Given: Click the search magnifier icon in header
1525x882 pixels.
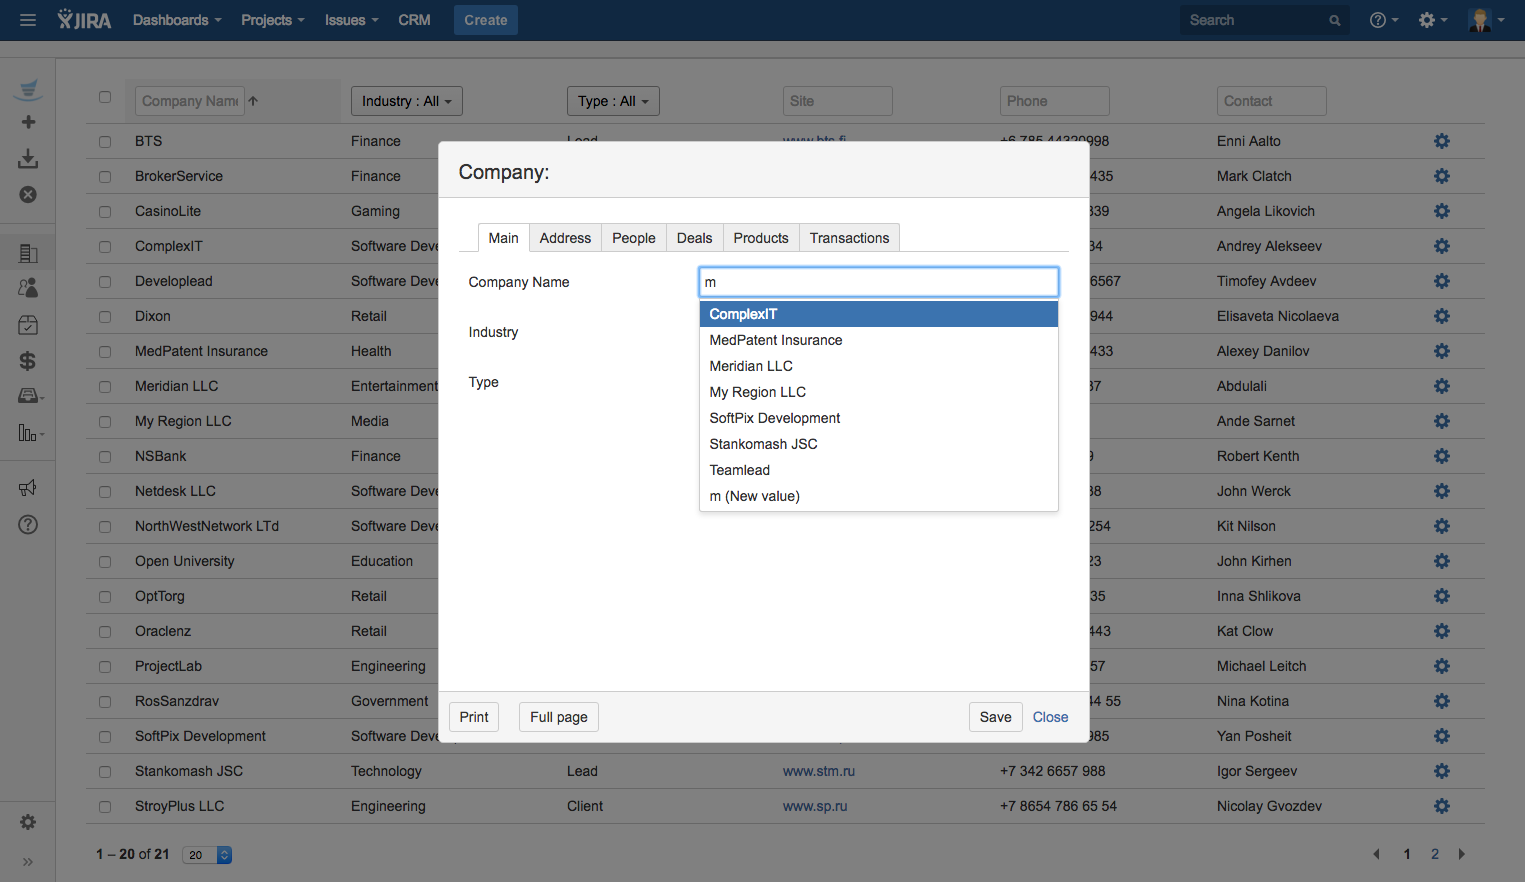Looking at the screenshot, I should click(x=1334, y=20).
